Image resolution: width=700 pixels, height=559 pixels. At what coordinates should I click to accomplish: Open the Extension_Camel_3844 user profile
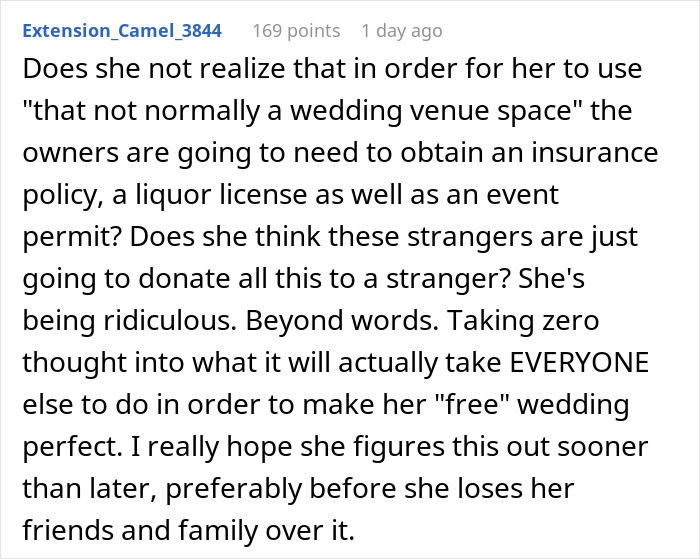click(x=120, y=31)
